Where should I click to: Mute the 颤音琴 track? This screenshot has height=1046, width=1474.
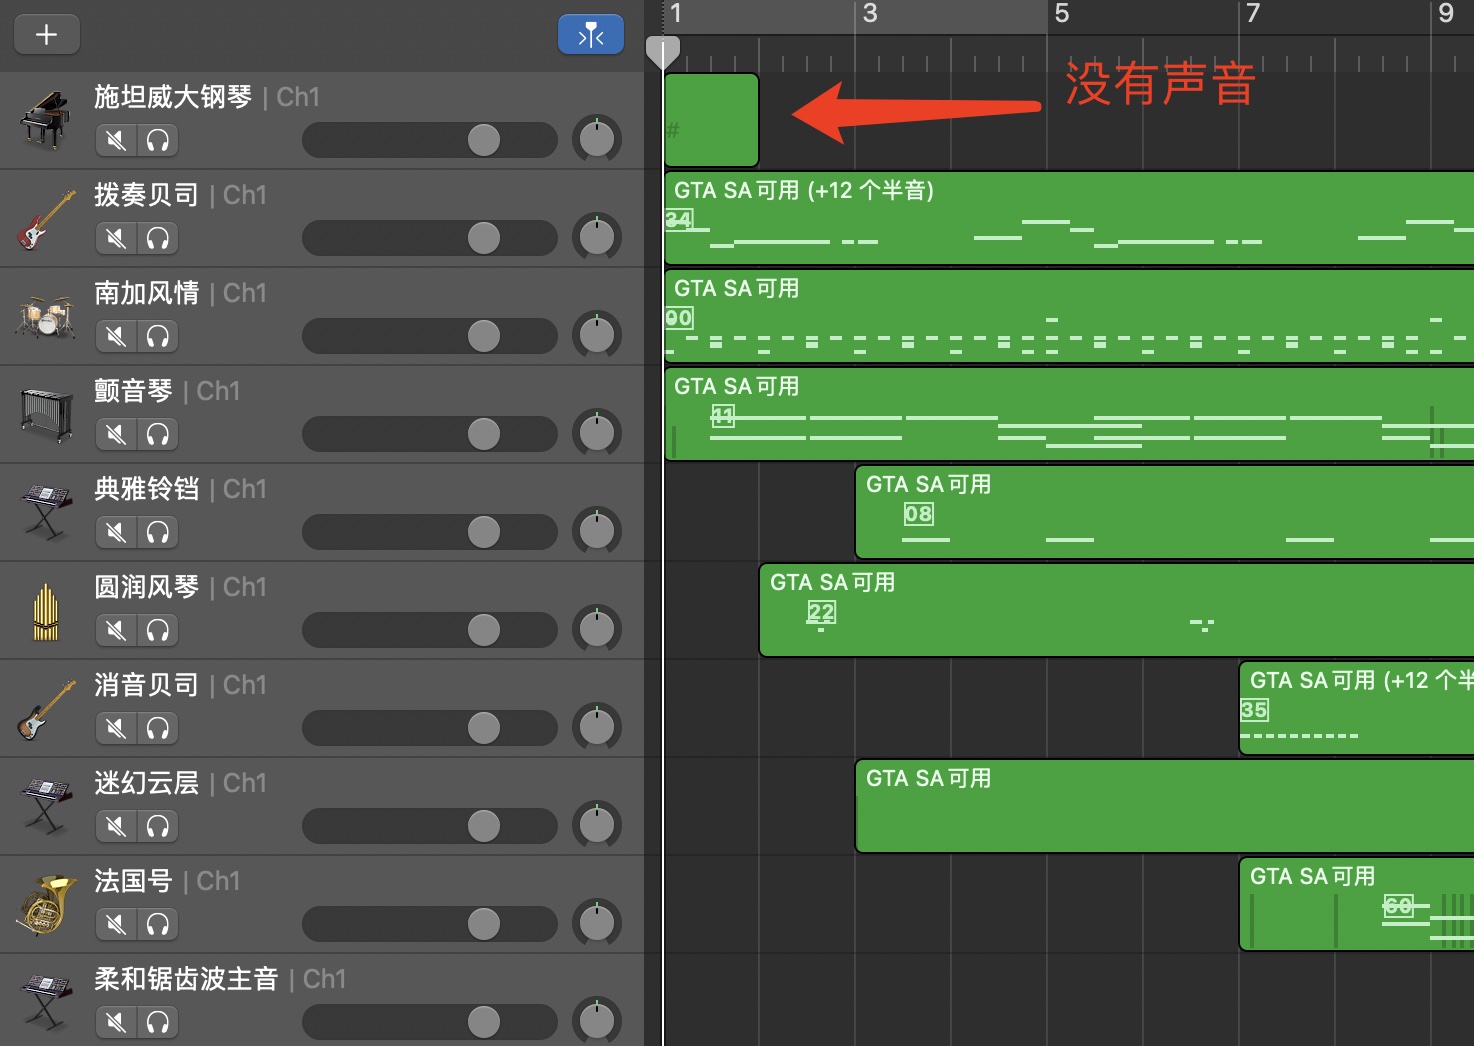point(116,434)
